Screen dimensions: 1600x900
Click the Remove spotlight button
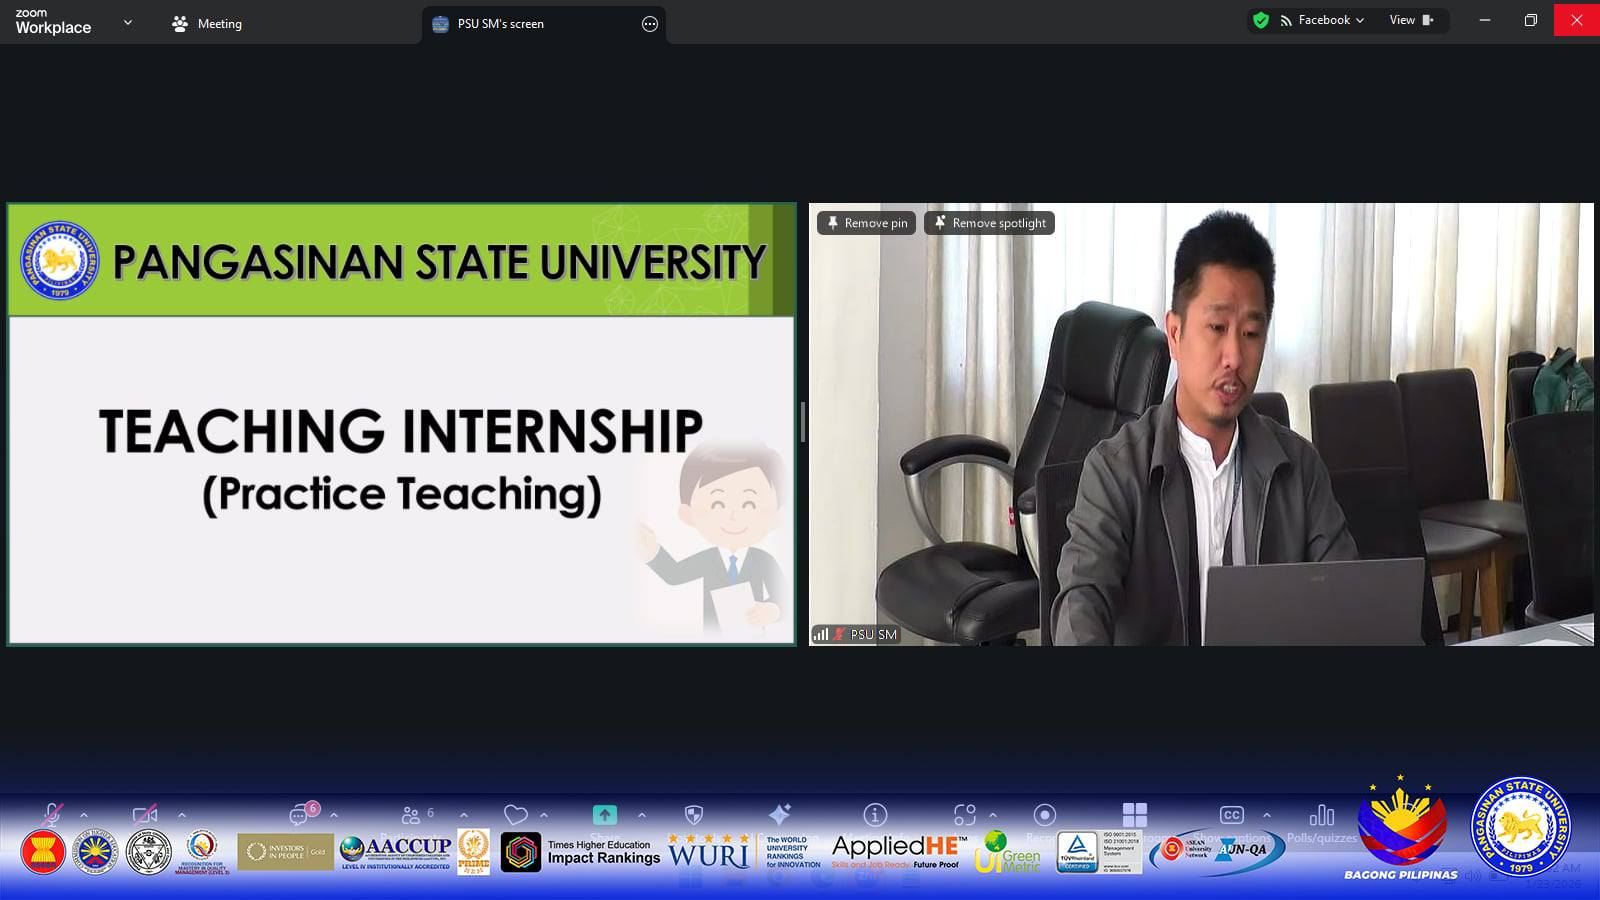pos(989,223)
